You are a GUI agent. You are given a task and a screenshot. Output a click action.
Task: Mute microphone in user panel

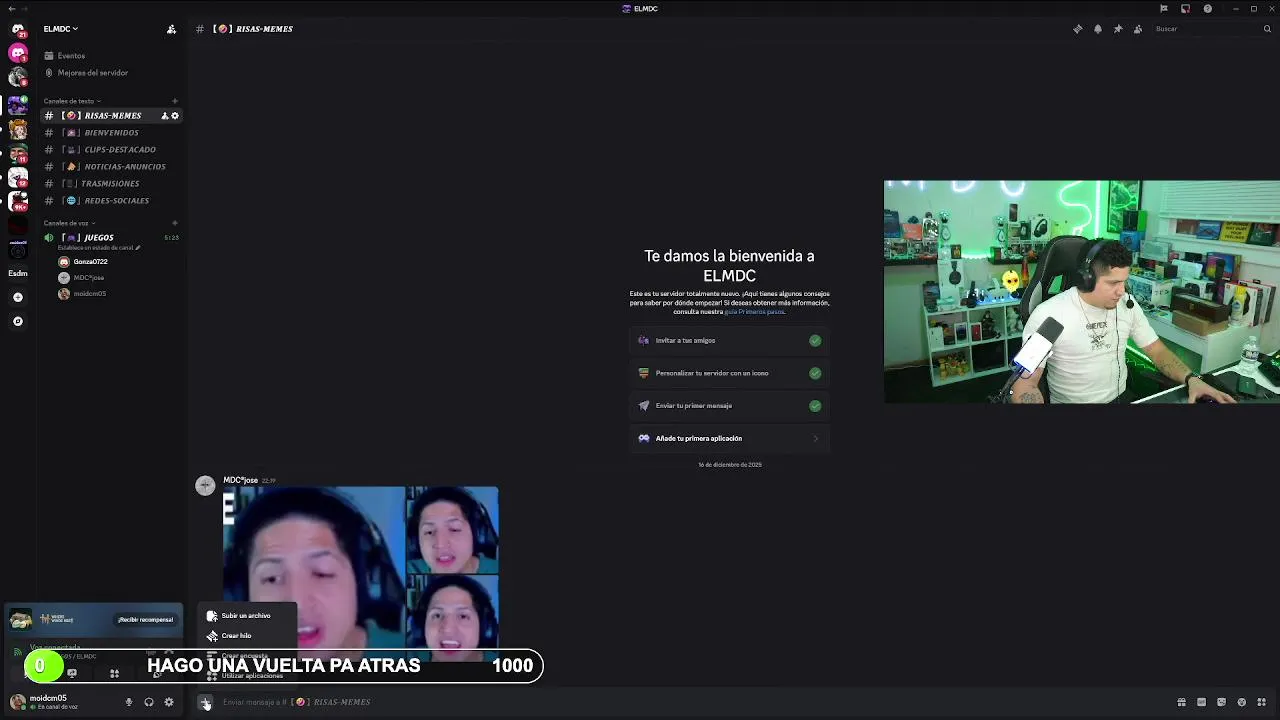point(129,702)
